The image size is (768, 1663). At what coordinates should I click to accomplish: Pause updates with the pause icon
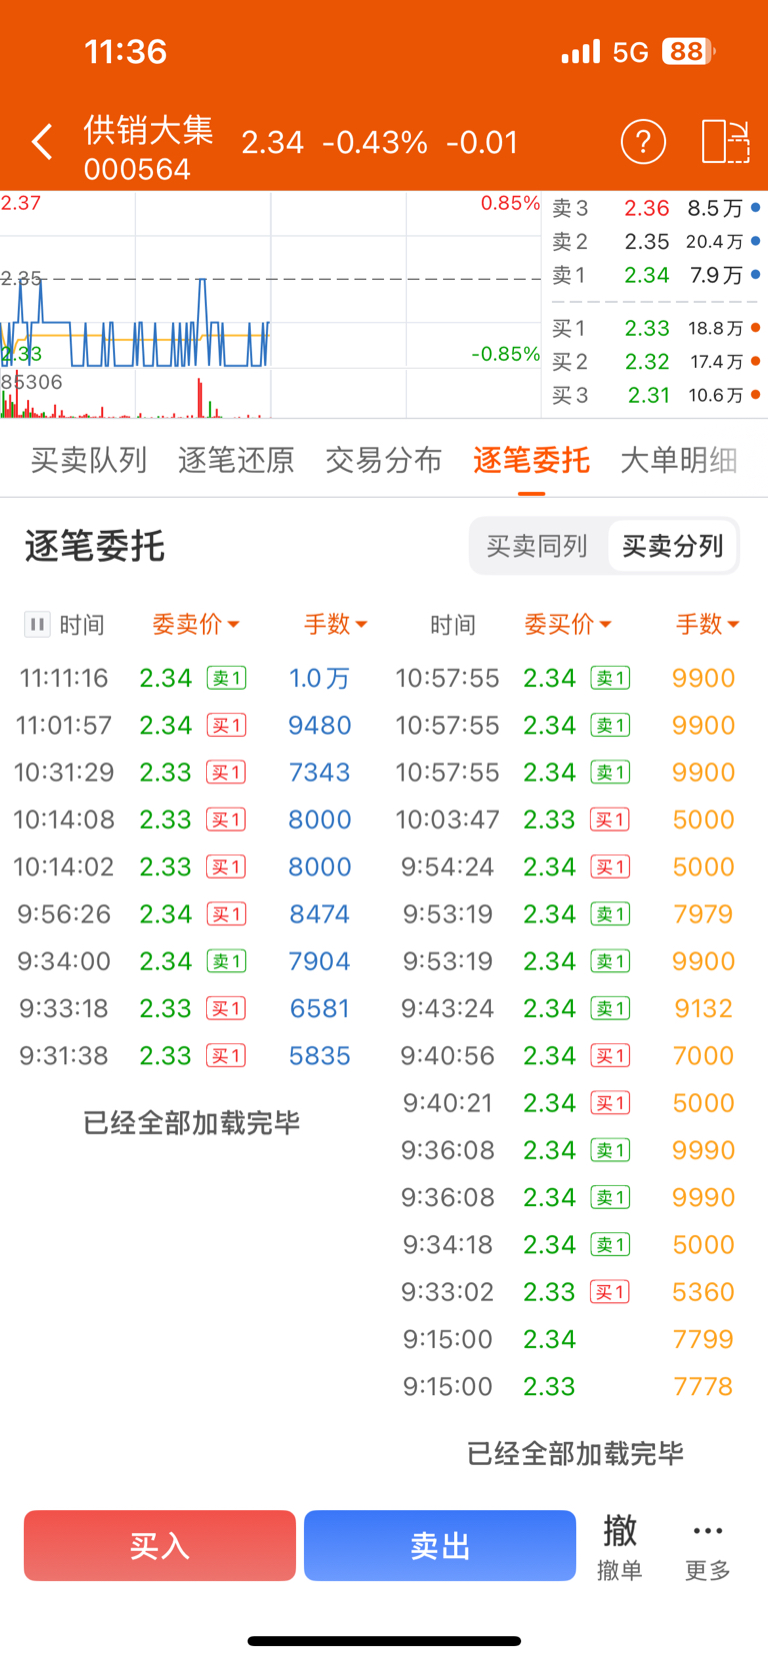[x=37, y=625]
